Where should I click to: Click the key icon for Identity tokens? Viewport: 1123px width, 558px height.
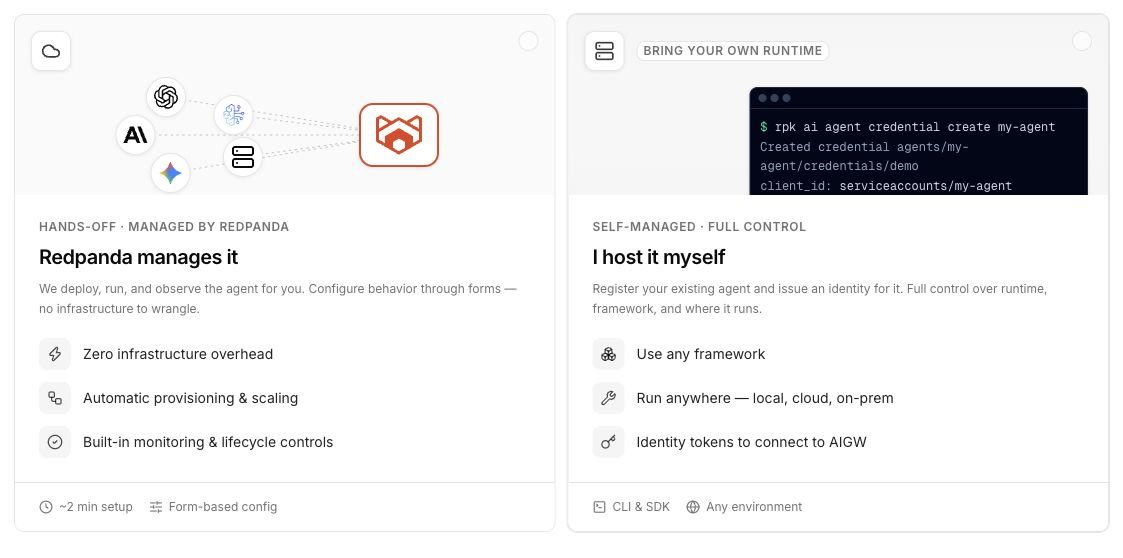point(608,442)
